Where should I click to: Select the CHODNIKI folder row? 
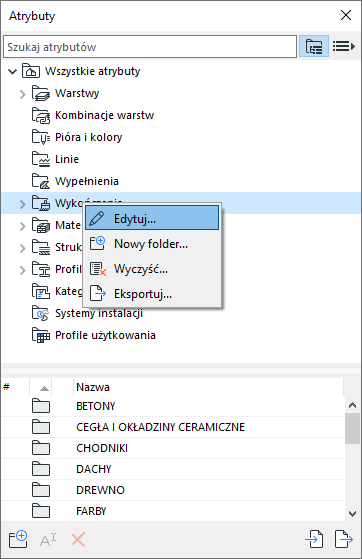point(173,448)
